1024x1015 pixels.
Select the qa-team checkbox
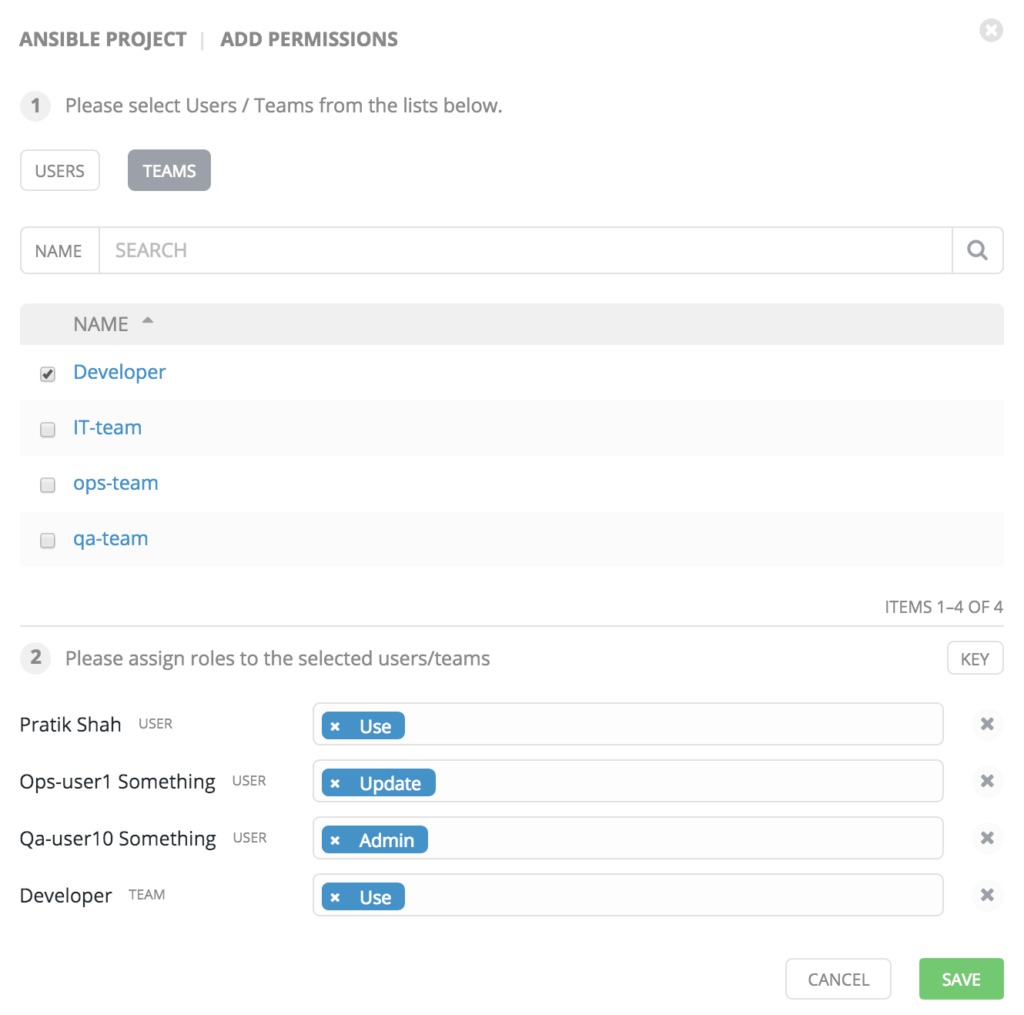coord(47,540)
